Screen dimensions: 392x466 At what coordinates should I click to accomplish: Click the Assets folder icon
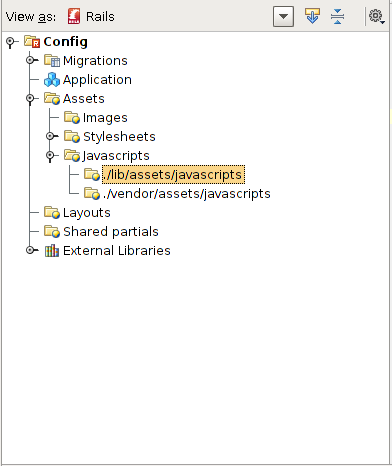(x=52, y=99)
